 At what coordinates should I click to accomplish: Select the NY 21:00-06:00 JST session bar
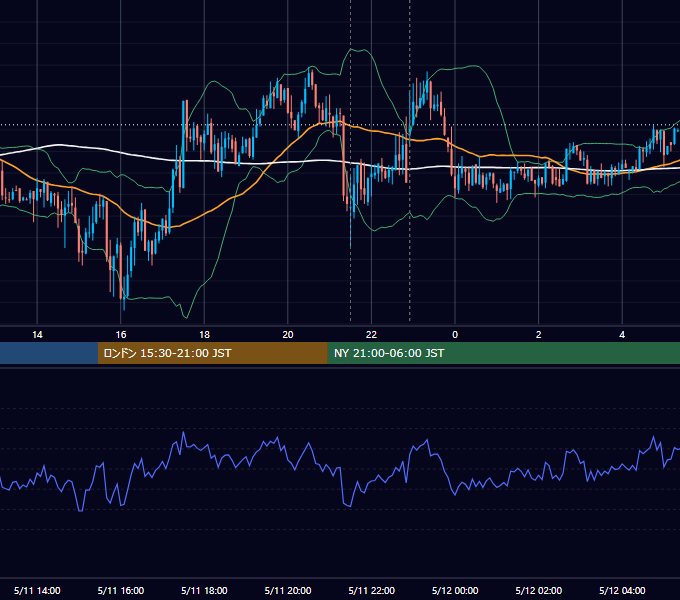pos(503,353)
